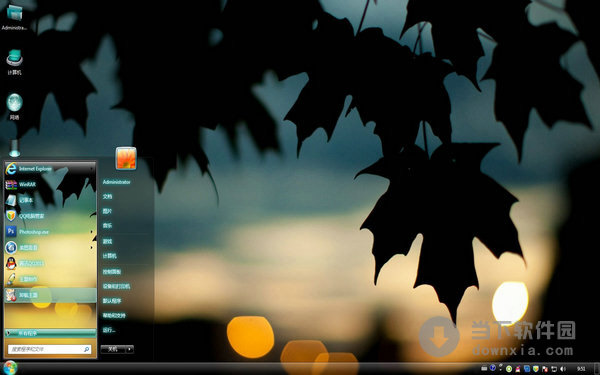Open the shield tray icon

[536, 369]
